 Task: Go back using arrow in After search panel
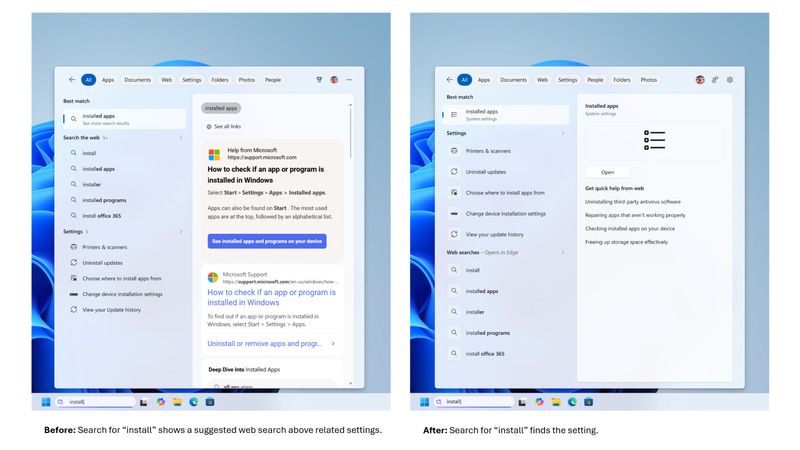pyautogui.click(x=449, y=80)
